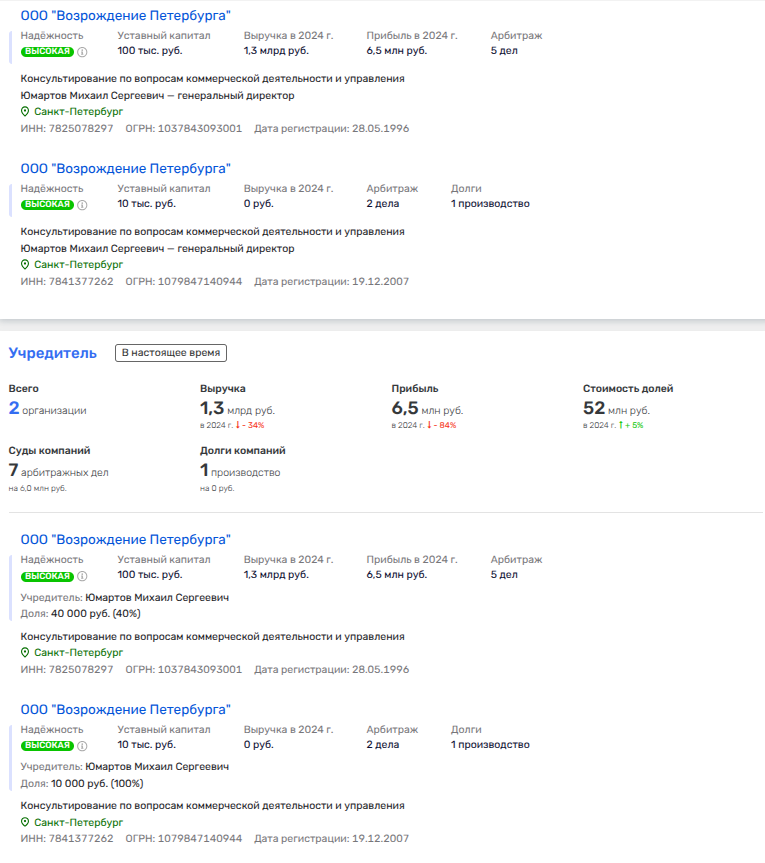Click Санкт-Петербург pin icon in 40% share card
The height and width of the screenshot is (863, 765).
[x=26, y=653]
